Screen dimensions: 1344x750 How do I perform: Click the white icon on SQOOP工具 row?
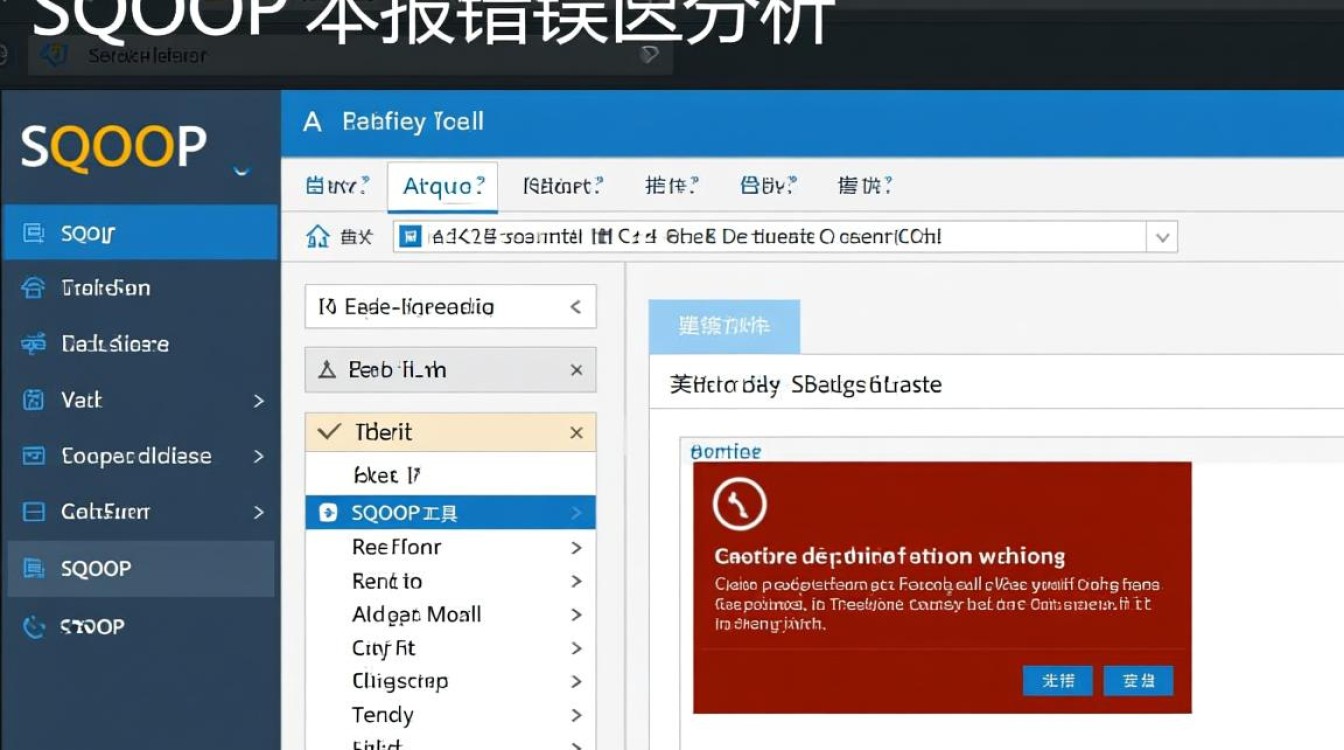(x=327, y=513)
